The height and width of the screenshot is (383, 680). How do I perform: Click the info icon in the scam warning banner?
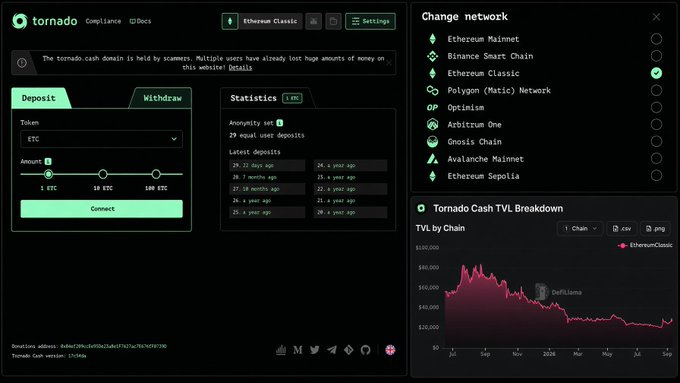[x=22, y=63]
